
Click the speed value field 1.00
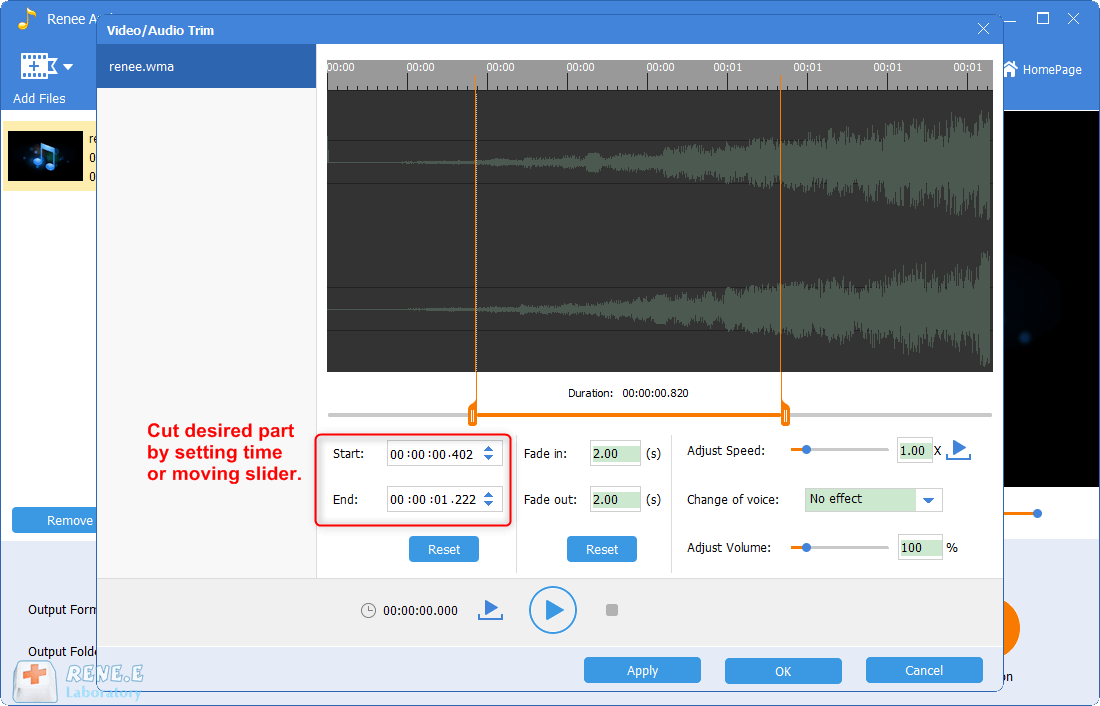point(915,451)
